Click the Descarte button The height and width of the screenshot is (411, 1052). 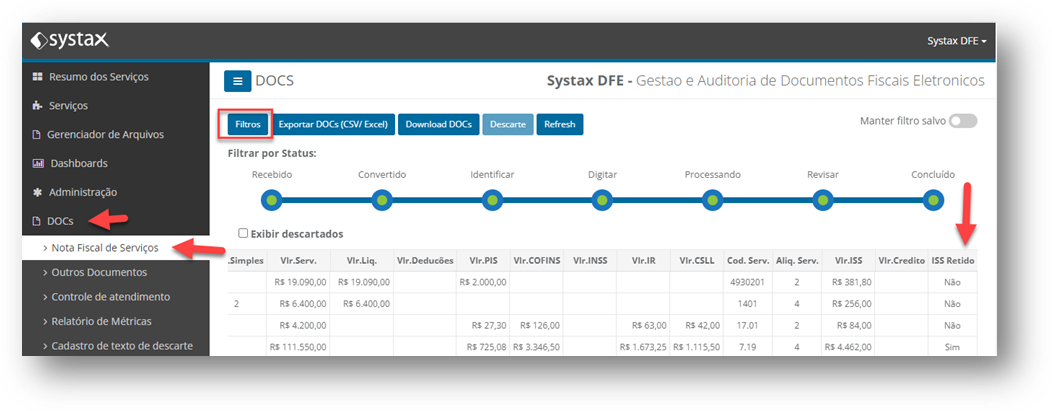[508, 124]
